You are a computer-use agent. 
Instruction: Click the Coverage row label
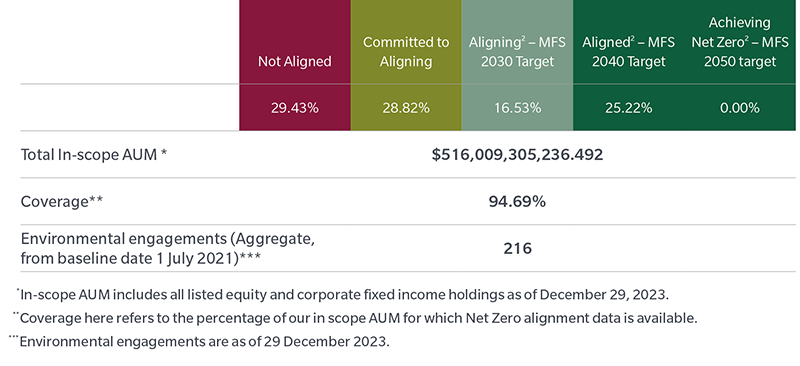61,202
